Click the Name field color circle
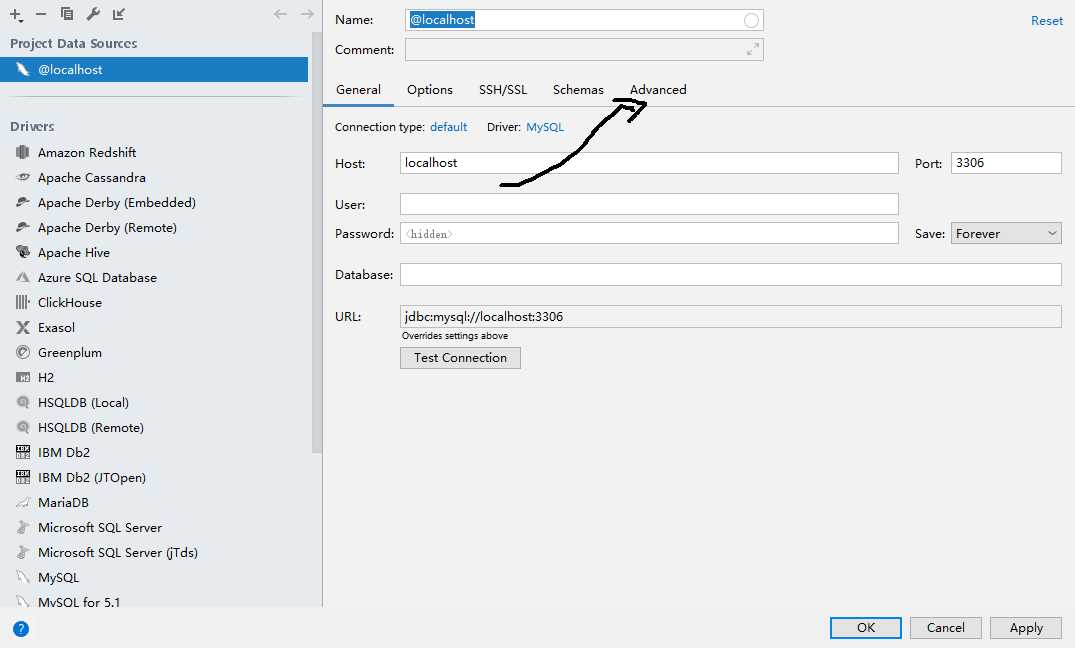Viewport: 1075px width, 648px height. point(751,21)
